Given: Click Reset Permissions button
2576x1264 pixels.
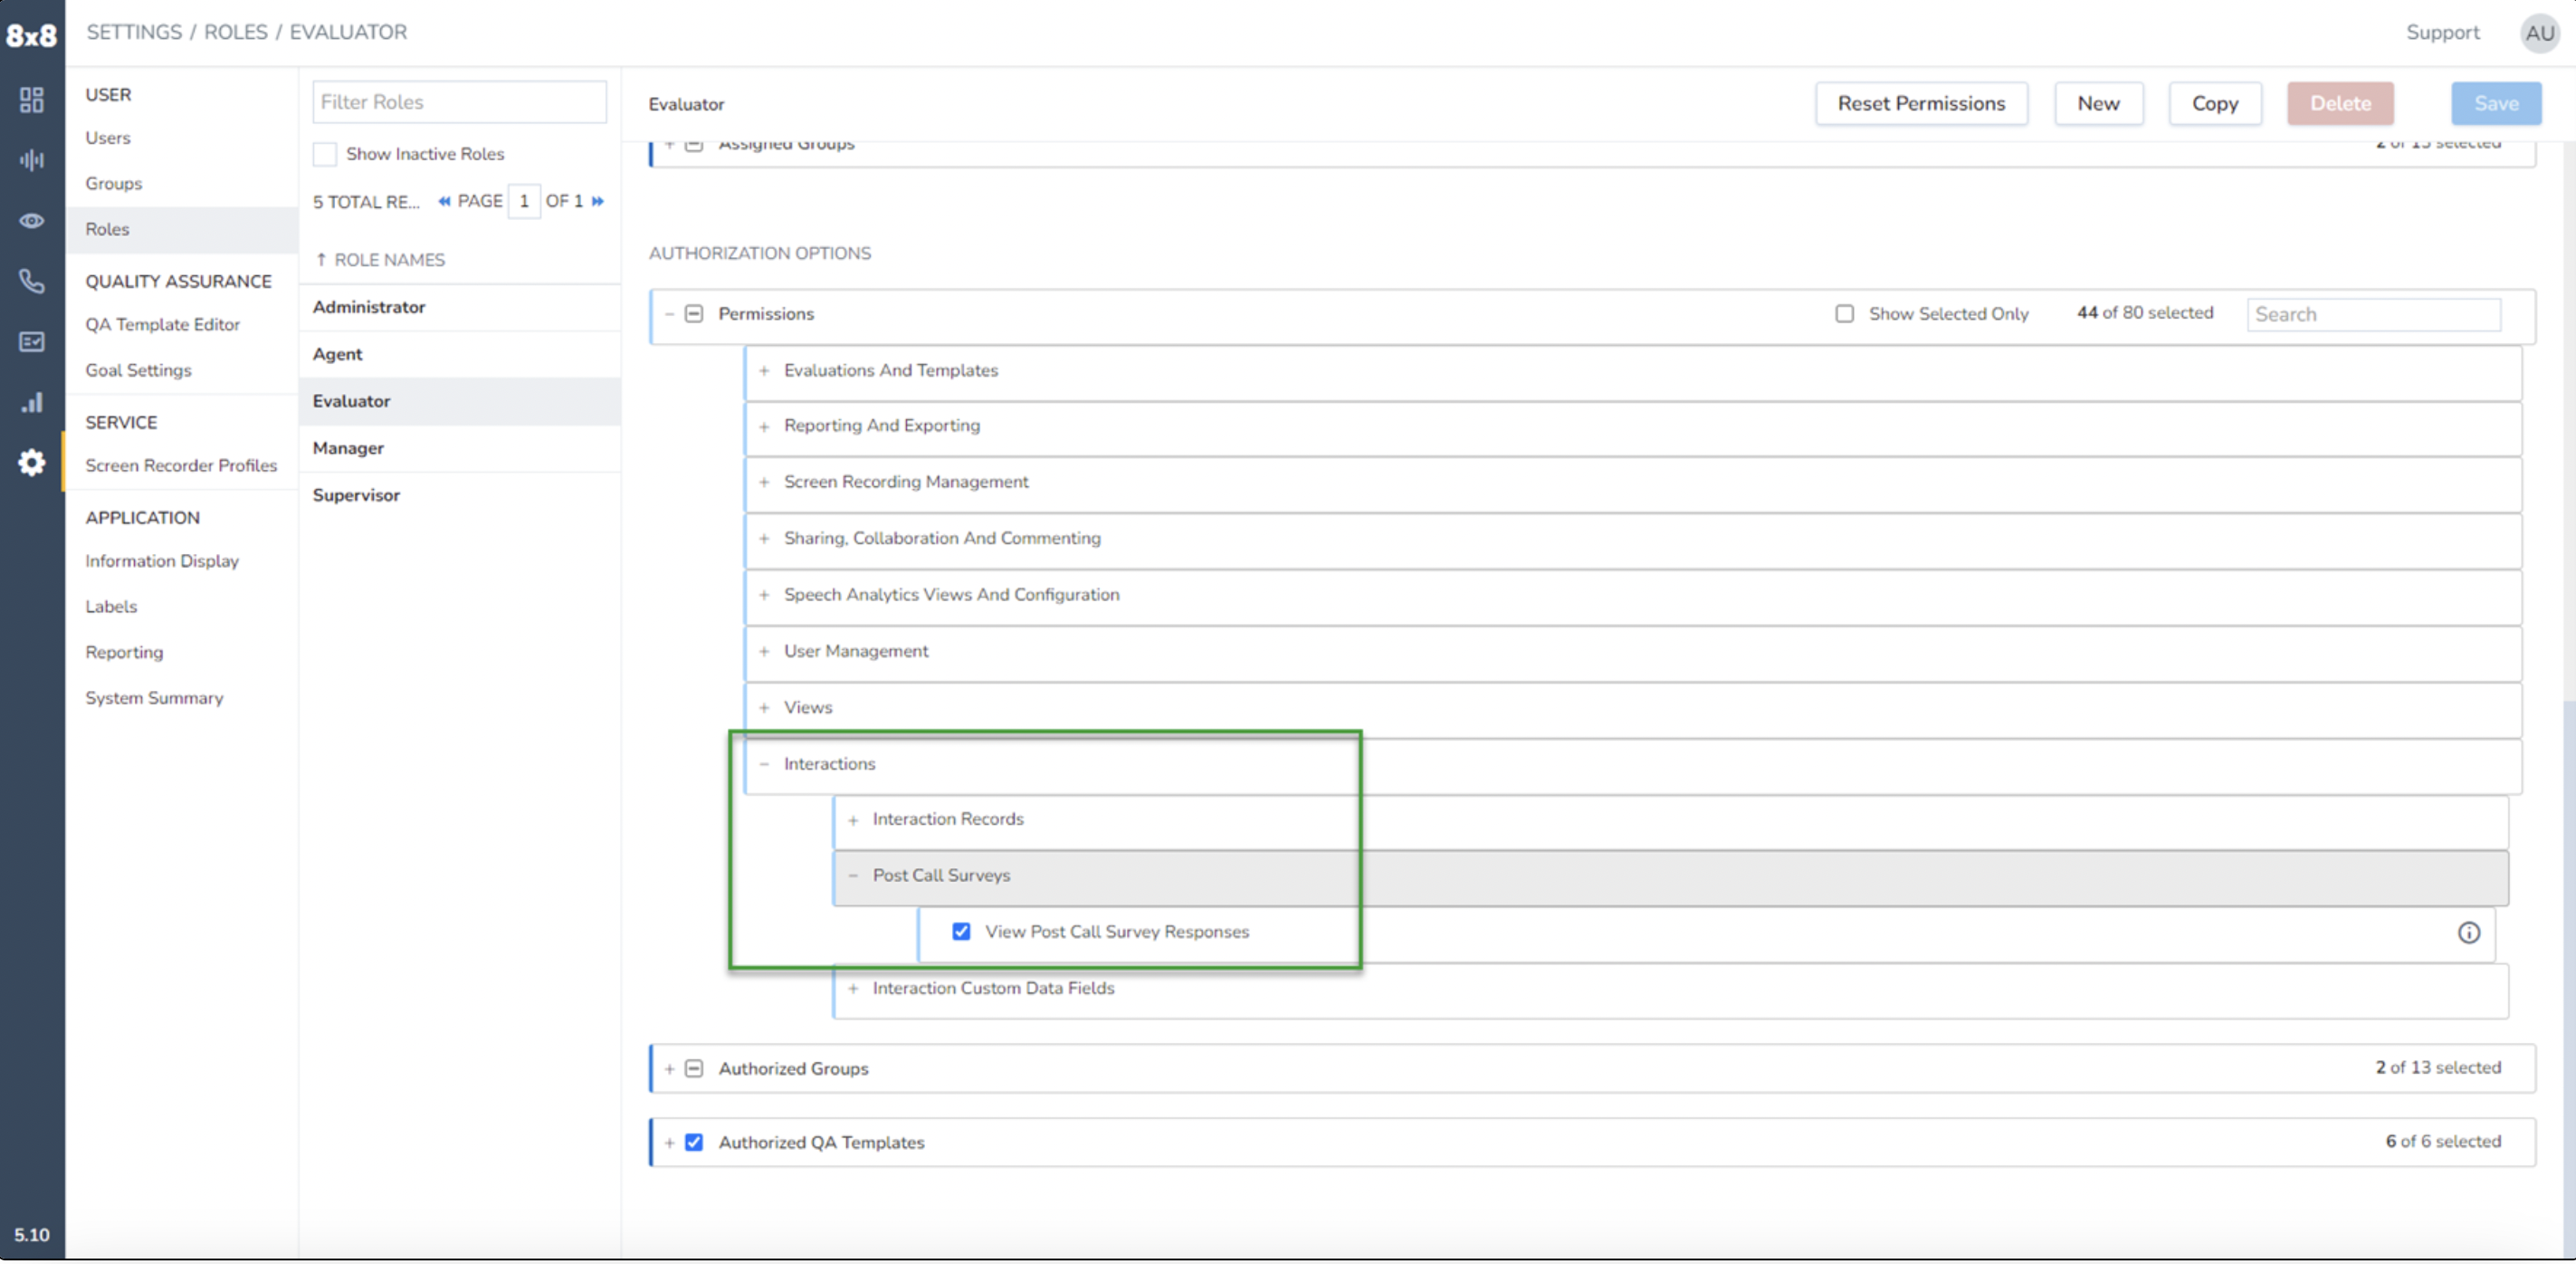Looking at the screenshot, I should click(1921, 104).
